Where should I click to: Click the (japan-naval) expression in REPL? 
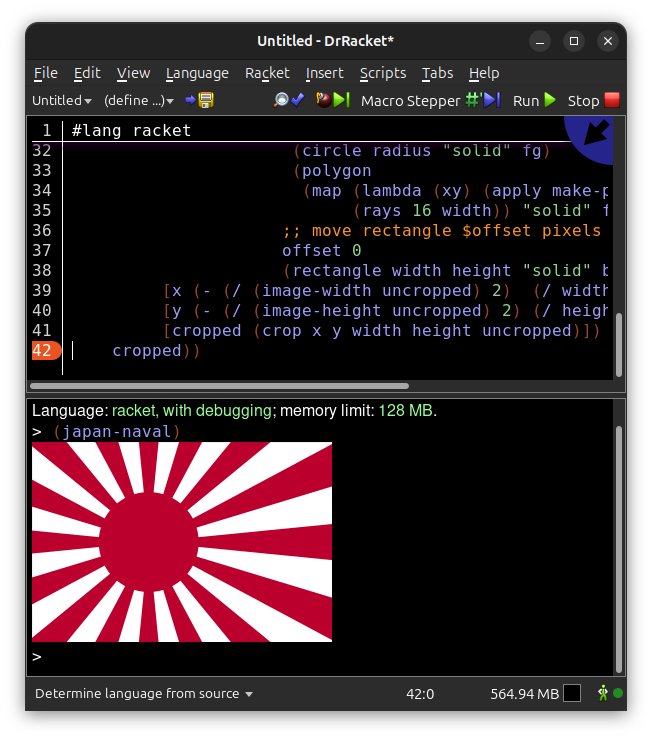pos(117,432)
